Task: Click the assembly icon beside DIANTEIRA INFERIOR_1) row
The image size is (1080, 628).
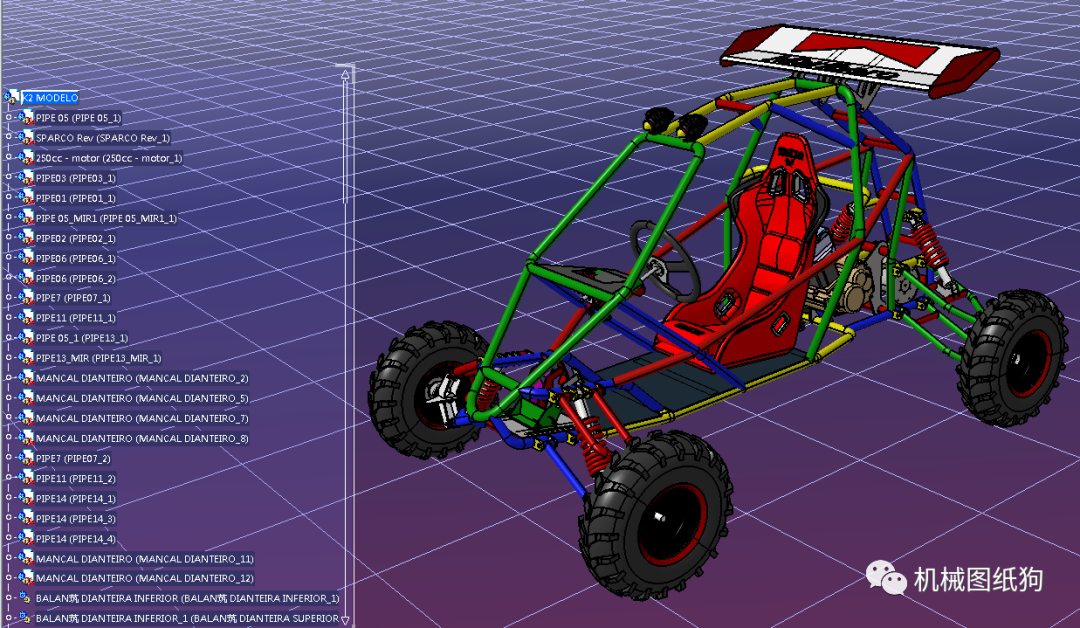Action: click(x=25, y=598)
